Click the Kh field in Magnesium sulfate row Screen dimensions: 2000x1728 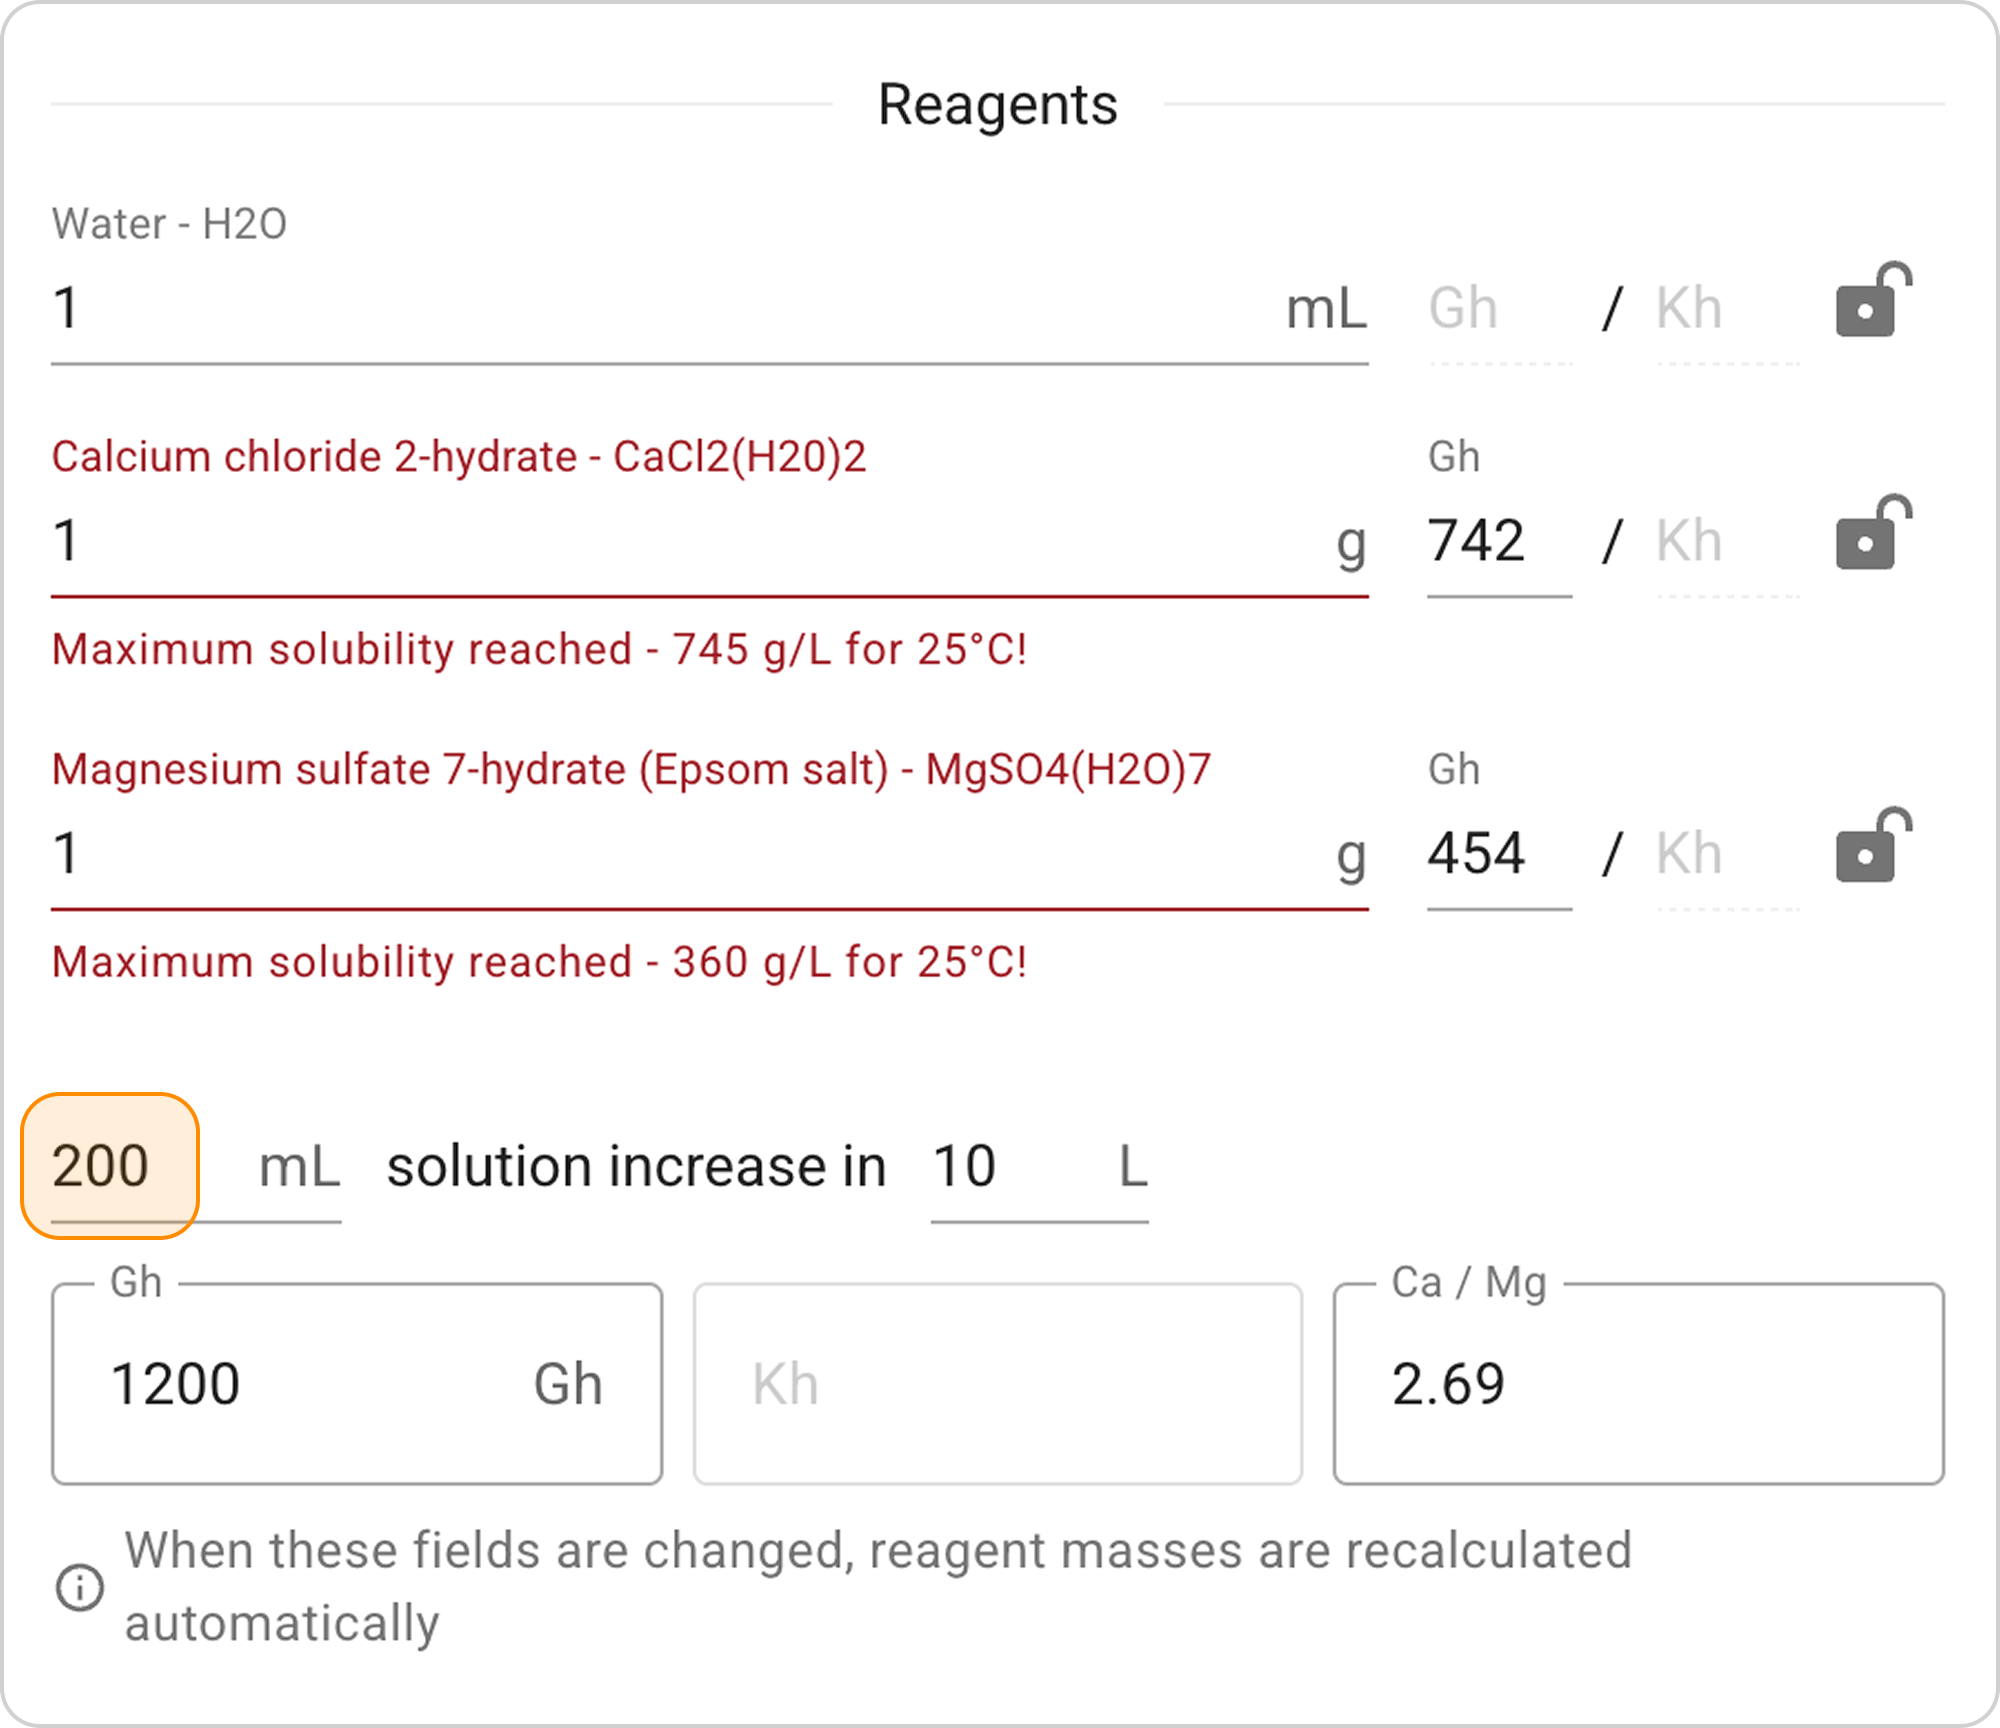(x=1725, y=854)
